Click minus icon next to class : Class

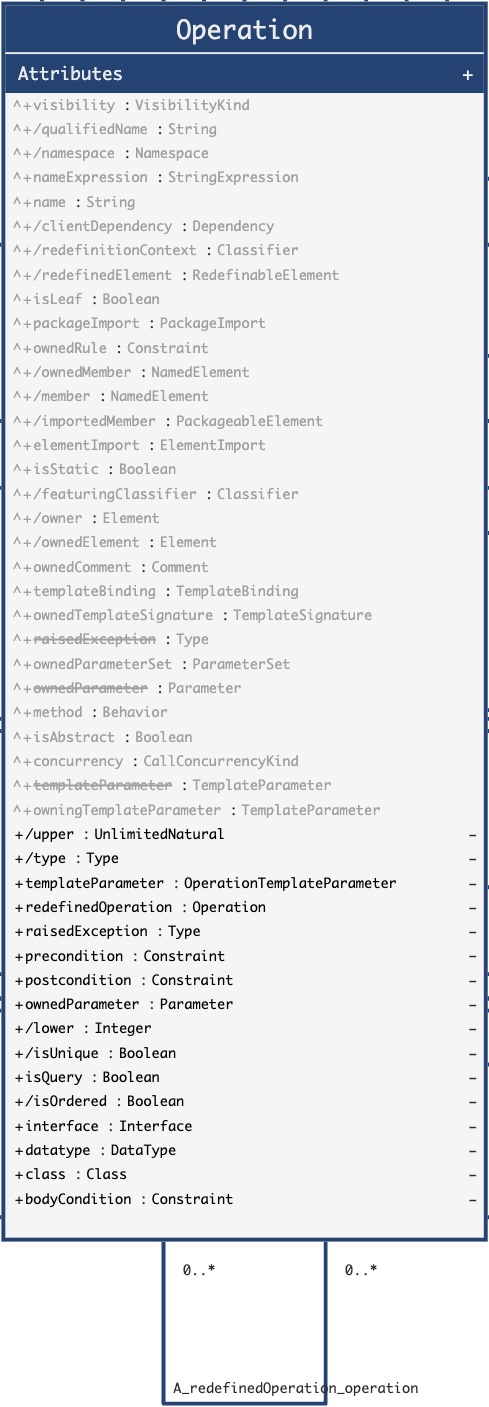(472, 1174)
